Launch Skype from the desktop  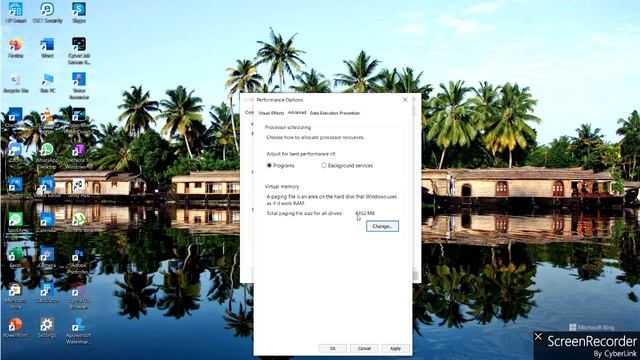coord(79,12)
